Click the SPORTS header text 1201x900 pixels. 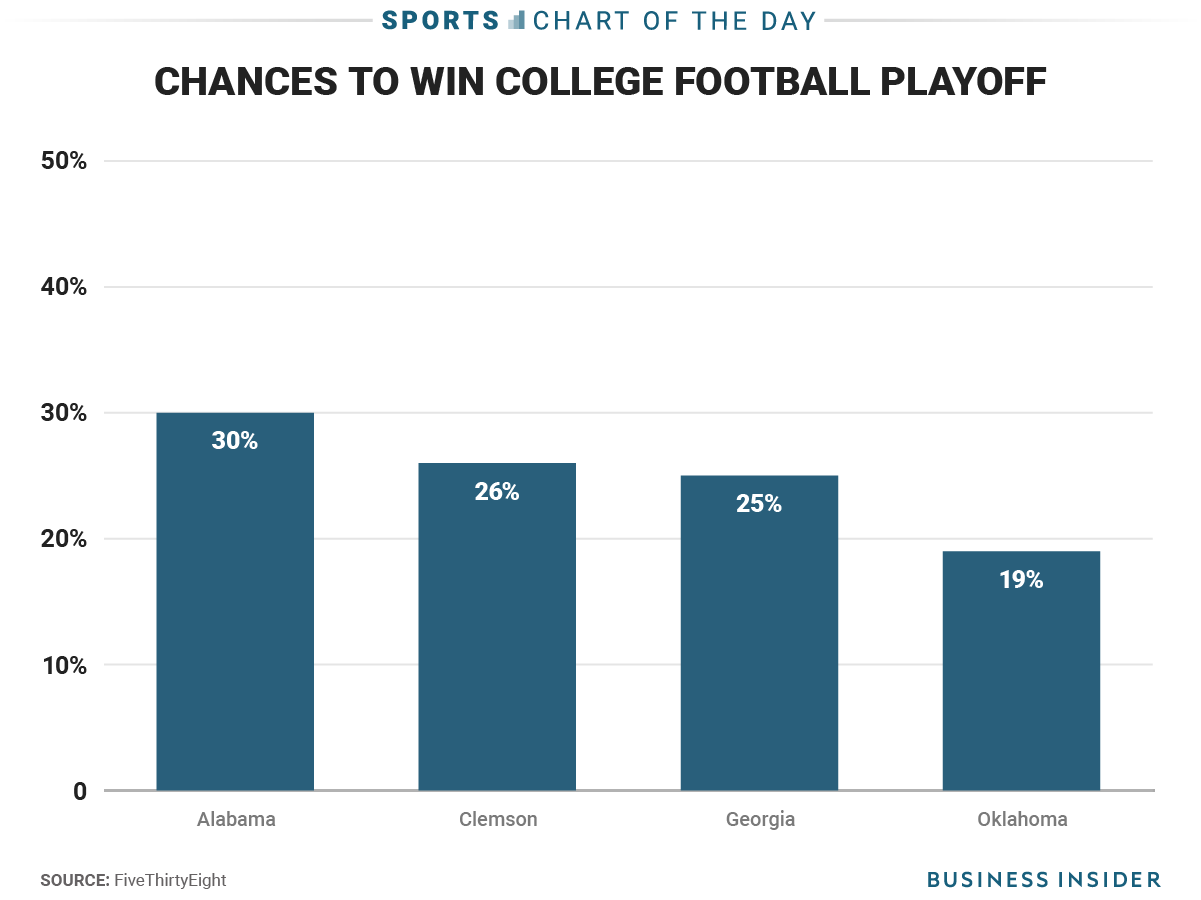pos(440,20)
